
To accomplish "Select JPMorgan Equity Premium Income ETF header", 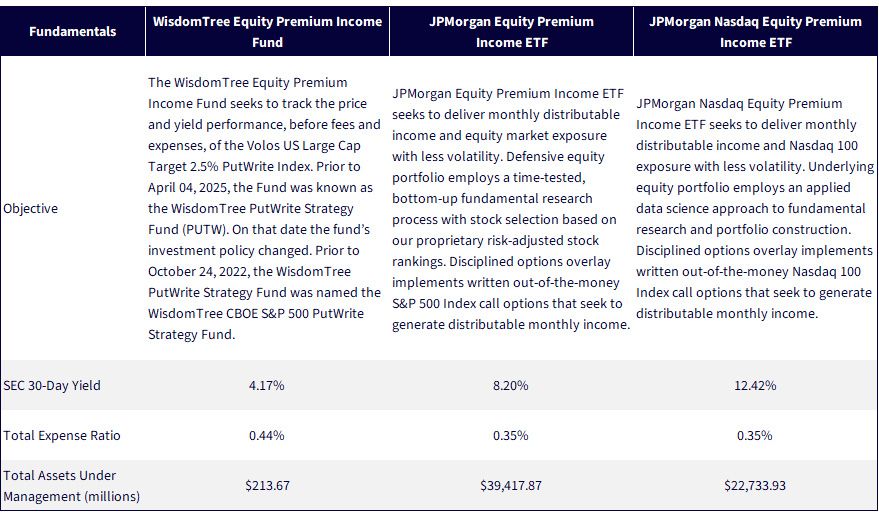I will coord(511,32).
